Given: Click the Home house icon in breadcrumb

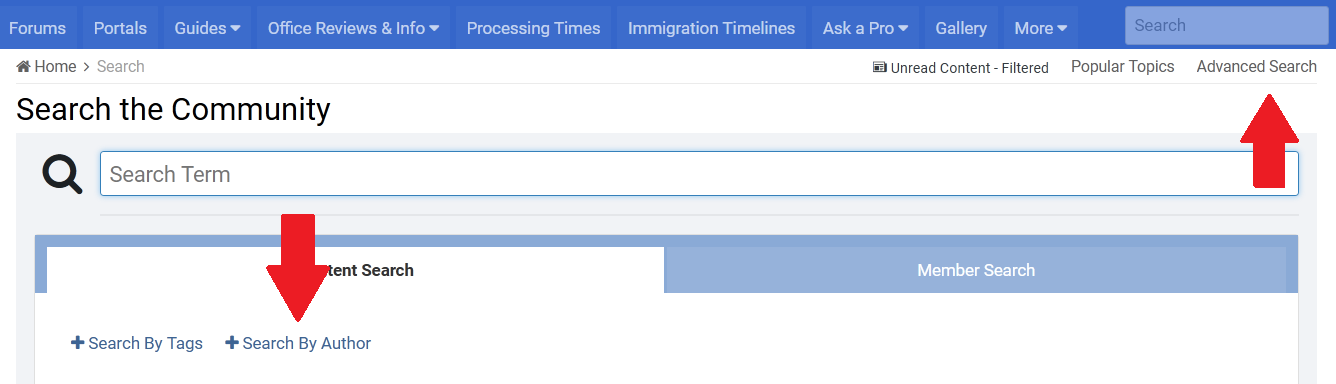Looking at the screenshot, I should [x=23, y=66].
